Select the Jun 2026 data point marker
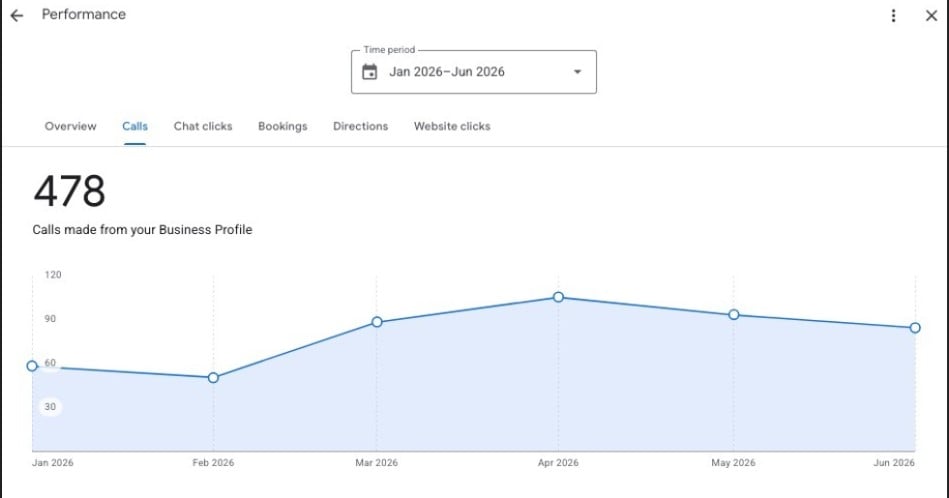Viewport: 949px width, 498px height. pos(915,328)
